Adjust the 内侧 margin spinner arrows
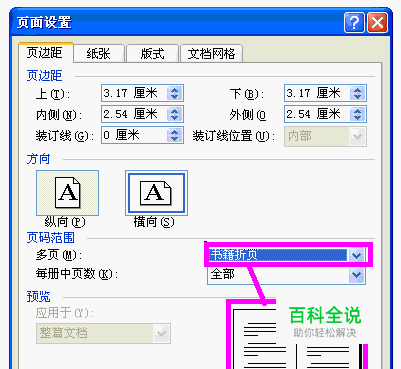 tap(175, 114)
